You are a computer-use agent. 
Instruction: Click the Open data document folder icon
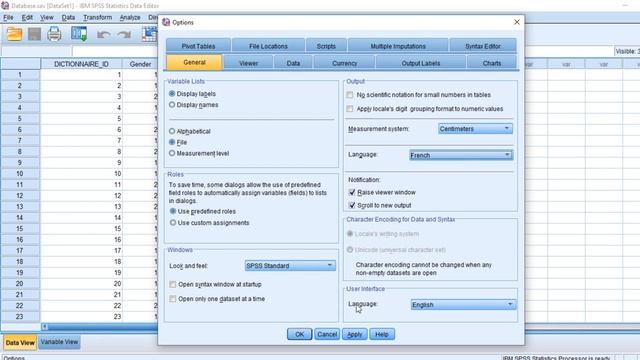[x=14, y=34]
